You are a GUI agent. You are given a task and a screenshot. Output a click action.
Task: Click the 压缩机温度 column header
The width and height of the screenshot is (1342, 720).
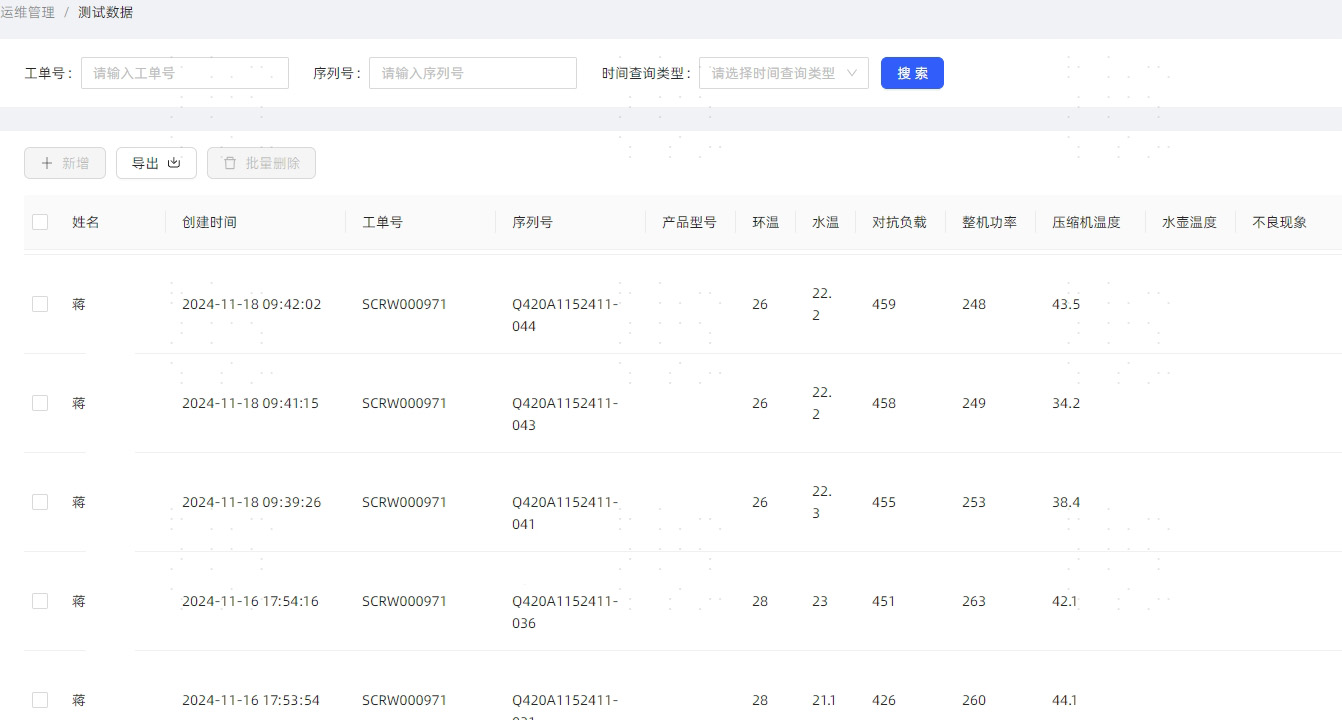point(1086,222)
